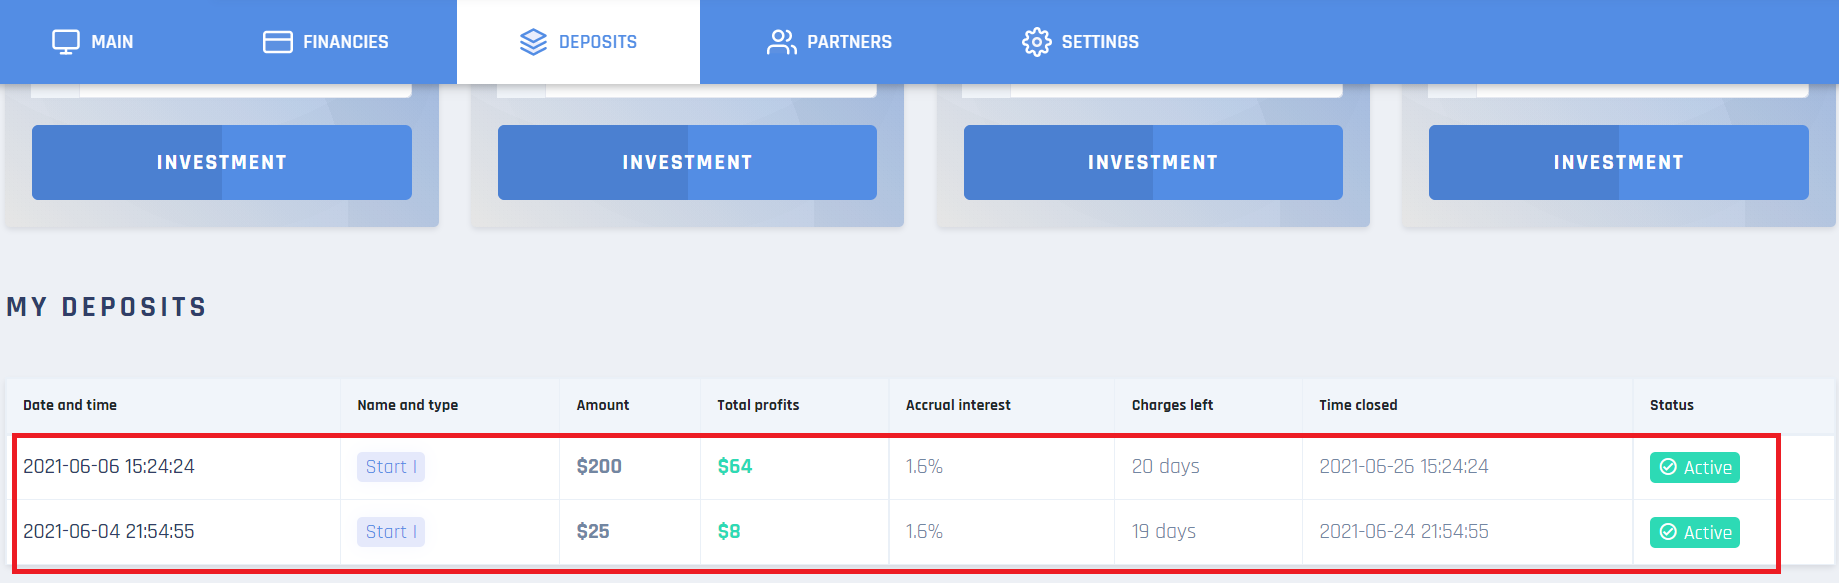Click the 2021-06-04 21:54:55 deposit date
The width and height of the screenshot is (1839, 583).
pos(109,532)
